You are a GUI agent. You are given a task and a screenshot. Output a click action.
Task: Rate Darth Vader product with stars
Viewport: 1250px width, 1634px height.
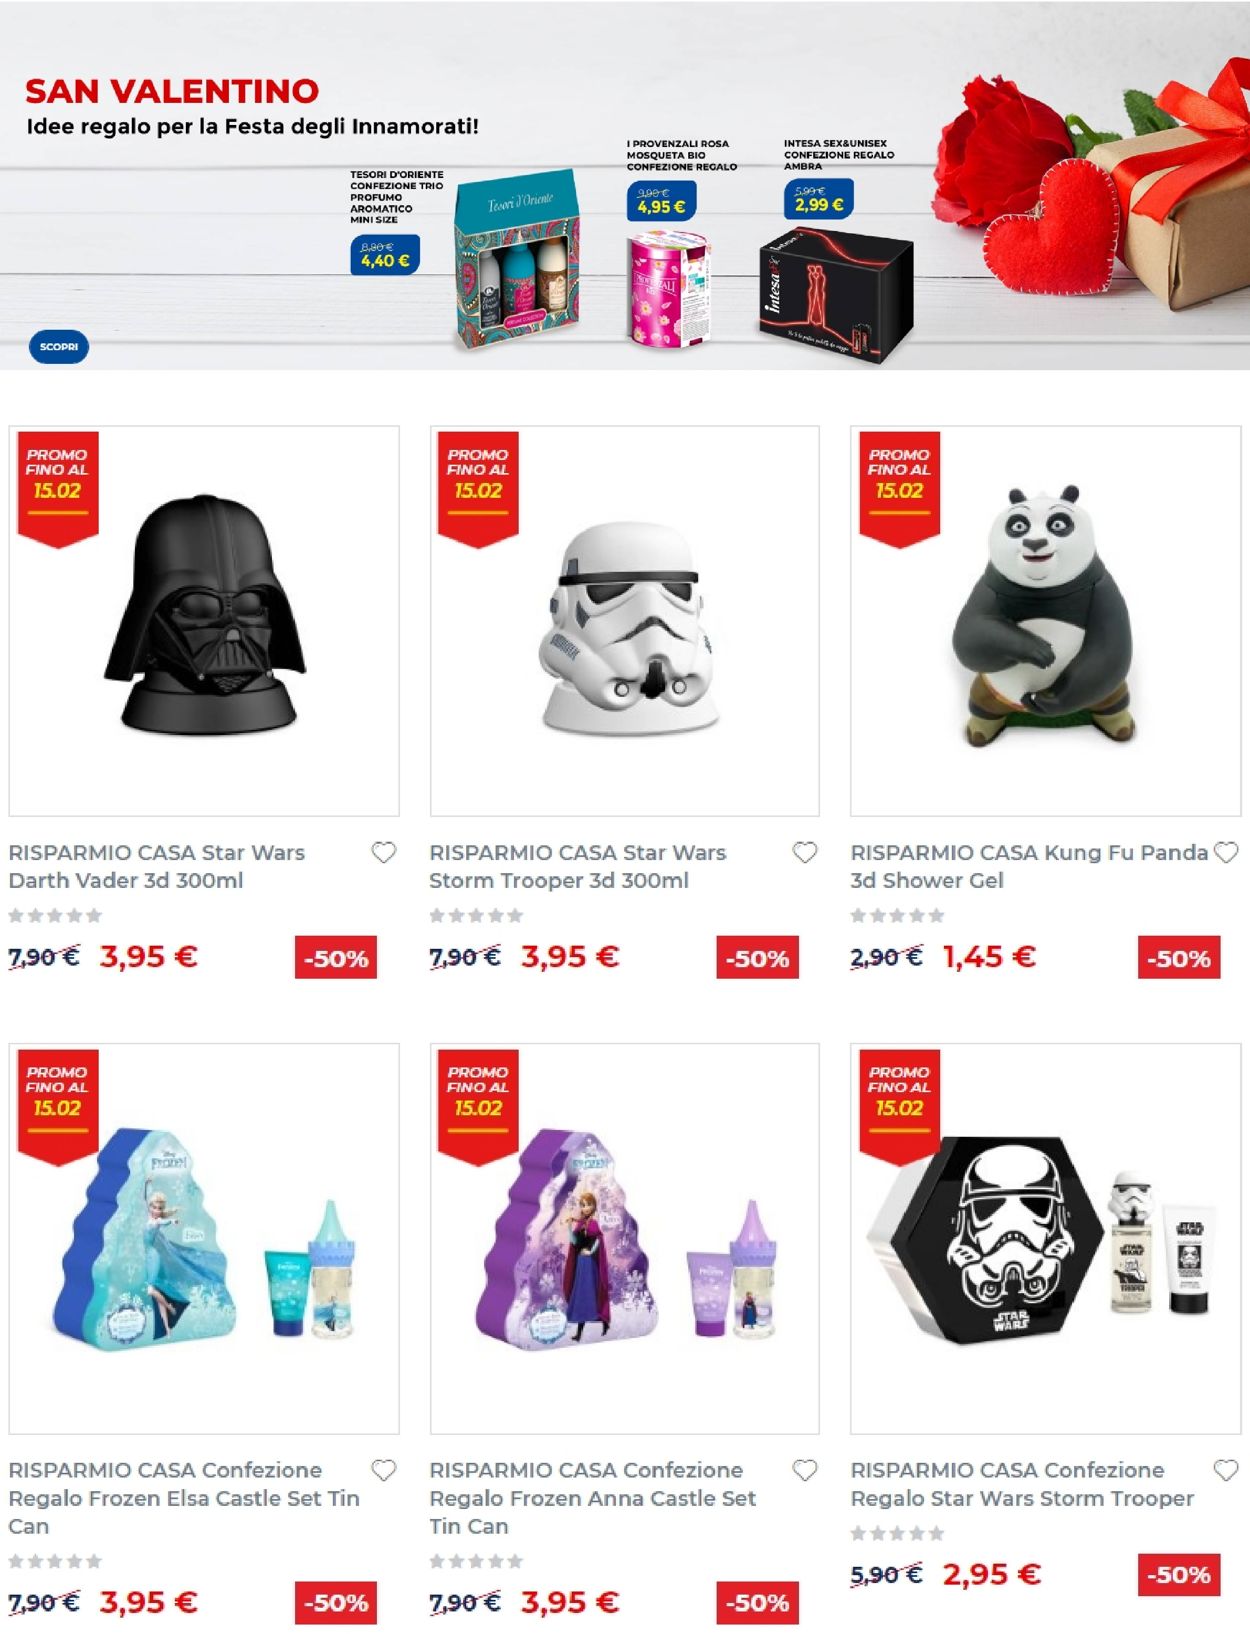point(55,916)
